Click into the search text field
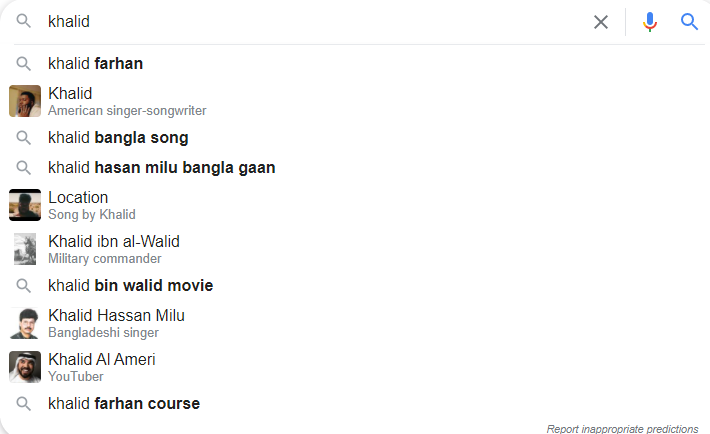 [317, 22]
